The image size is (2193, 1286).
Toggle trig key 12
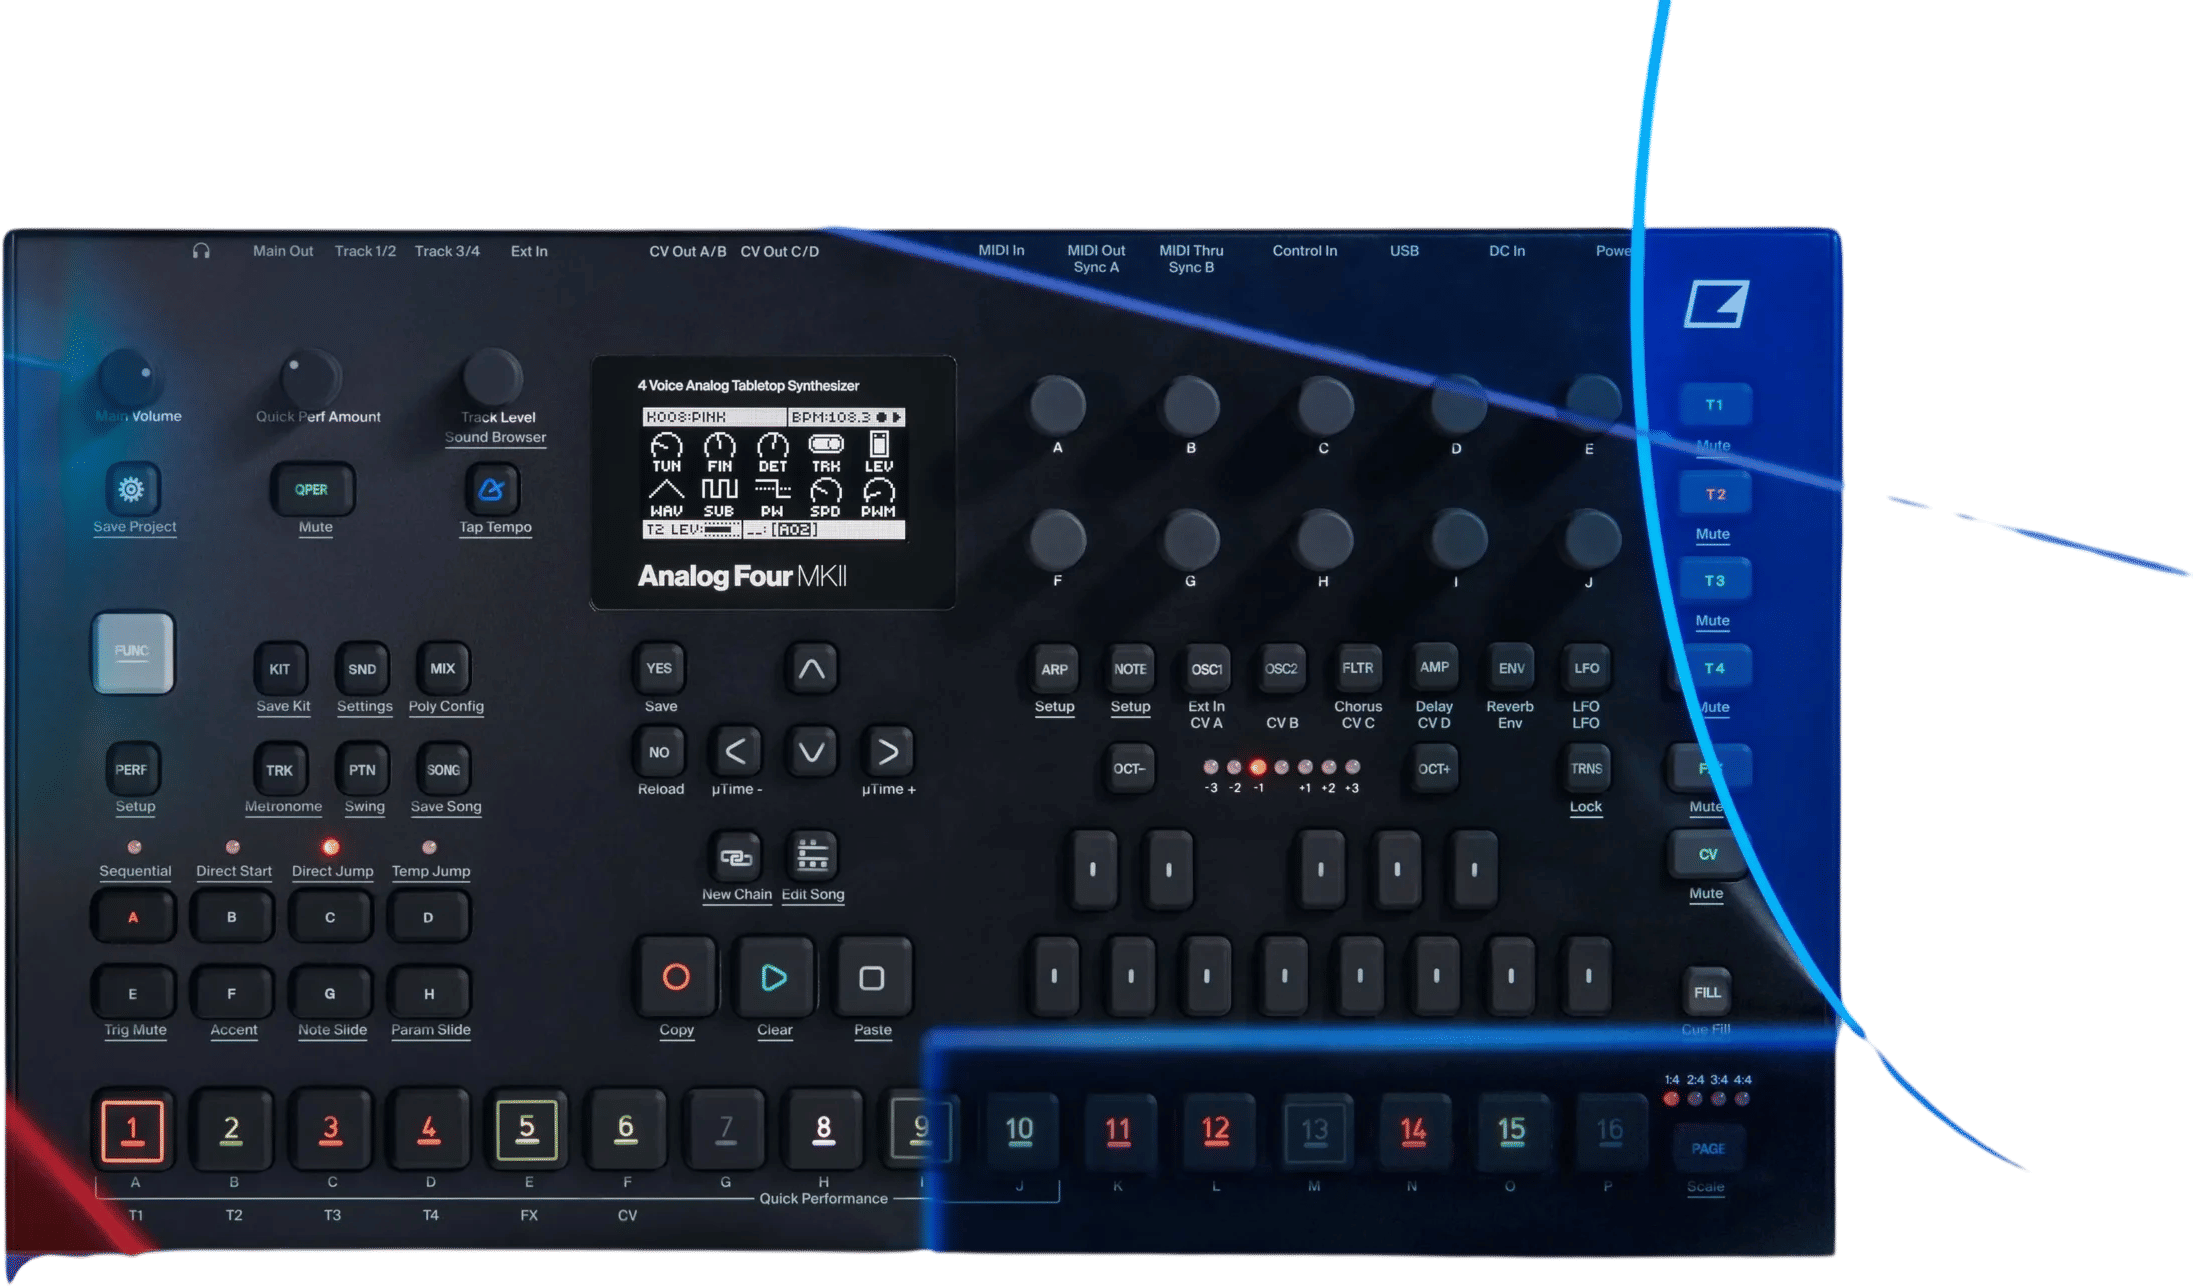click(1216, 1131)
